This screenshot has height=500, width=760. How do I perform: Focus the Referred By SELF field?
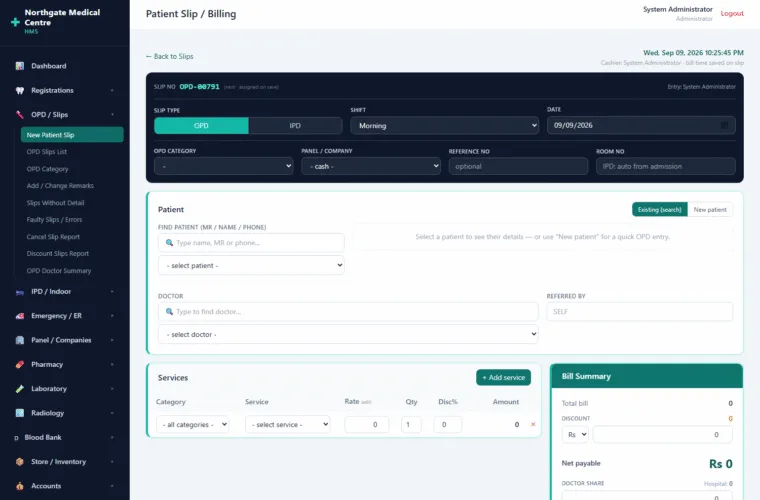(x=640, y=312)
